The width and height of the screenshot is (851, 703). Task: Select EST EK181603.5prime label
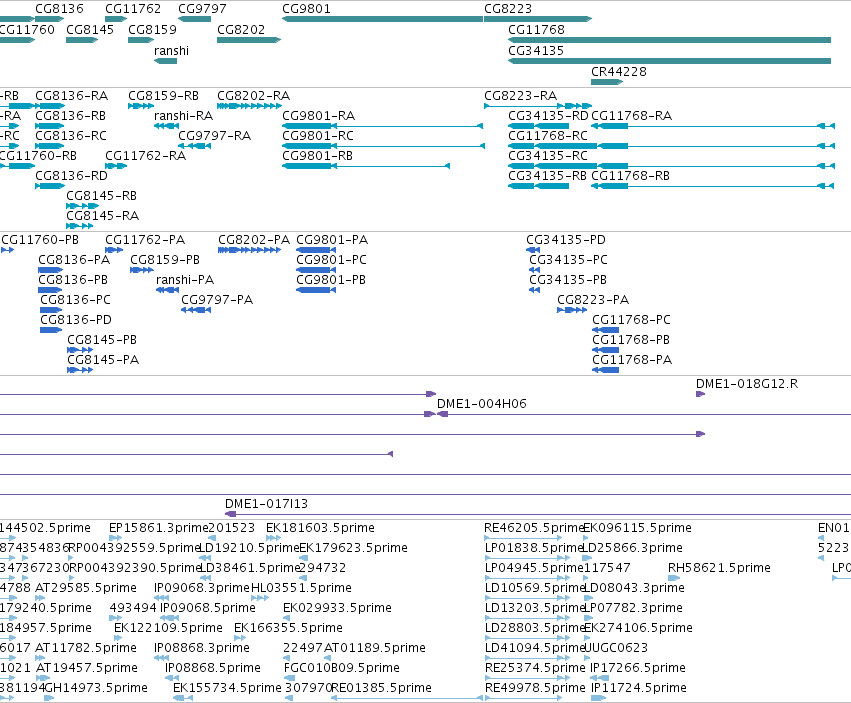point(320,528)
